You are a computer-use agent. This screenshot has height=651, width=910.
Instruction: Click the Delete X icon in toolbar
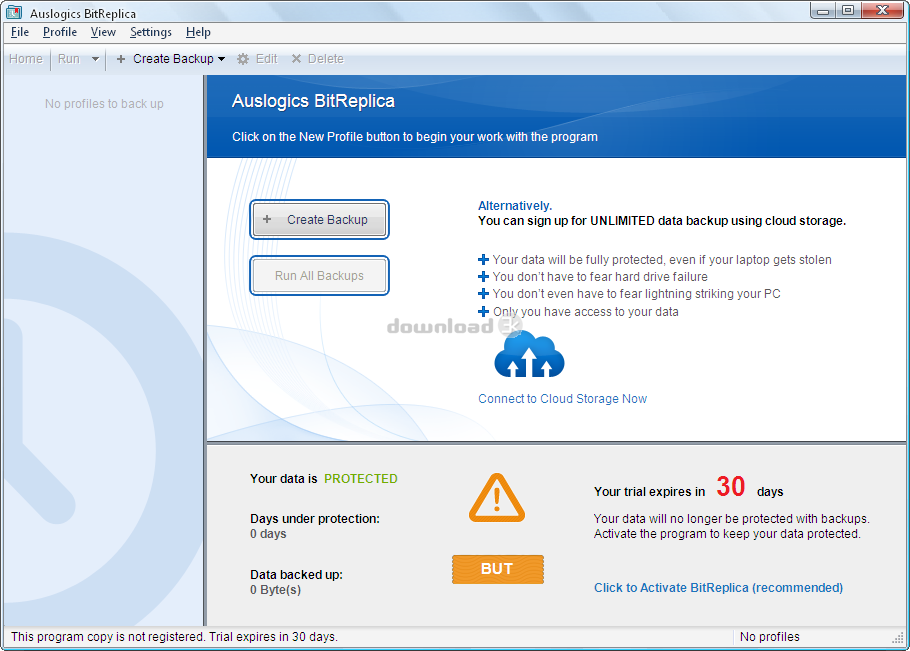click(296, 59)
